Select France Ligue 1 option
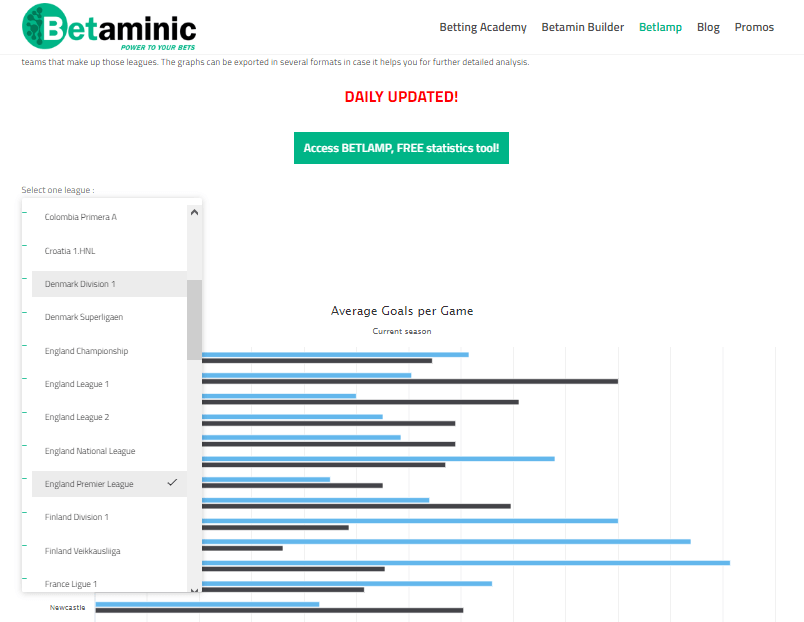This screenshot has height=622, width=804. pos(109,583)
